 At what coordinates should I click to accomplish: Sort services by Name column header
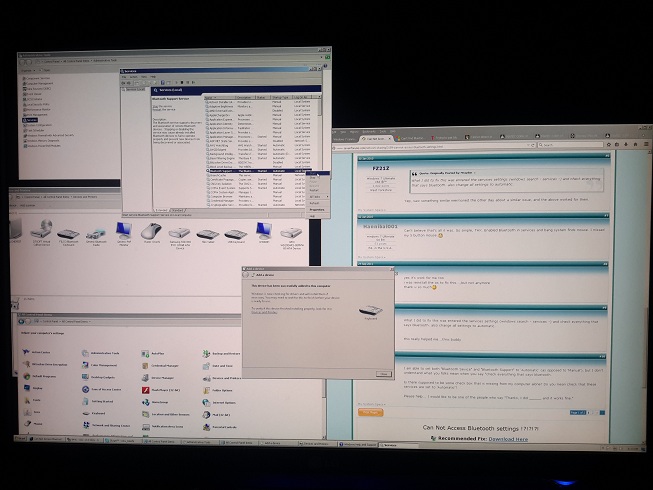[x=220, y=97]
